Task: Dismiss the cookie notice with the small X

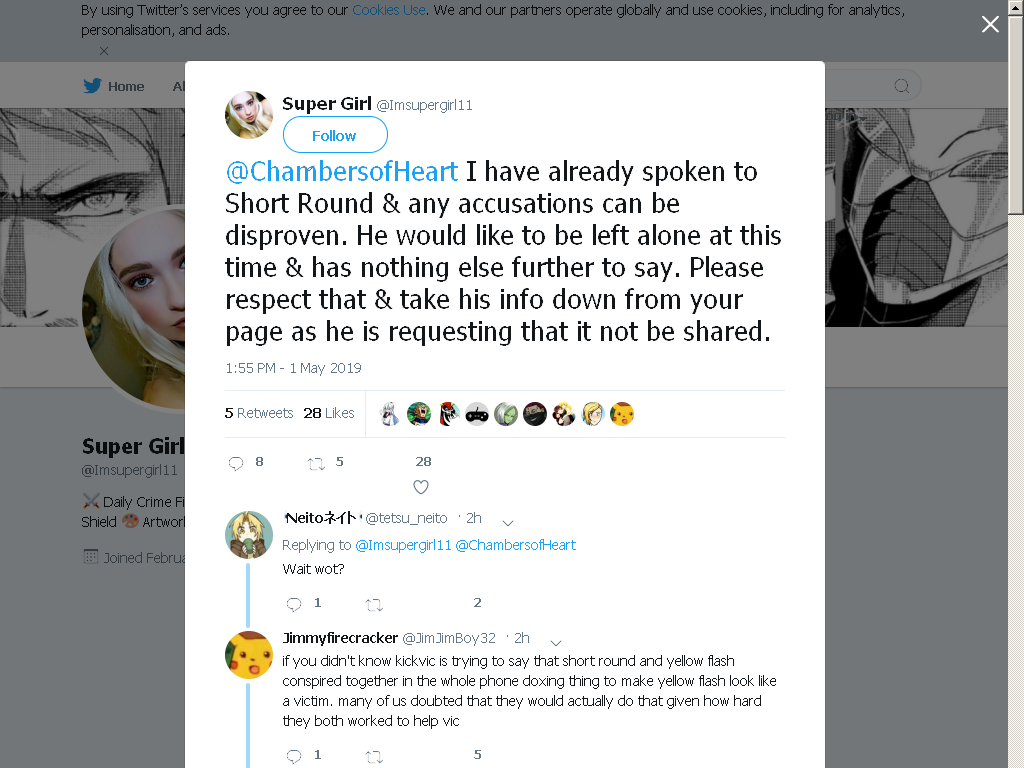Action: [x=104, y=51]
